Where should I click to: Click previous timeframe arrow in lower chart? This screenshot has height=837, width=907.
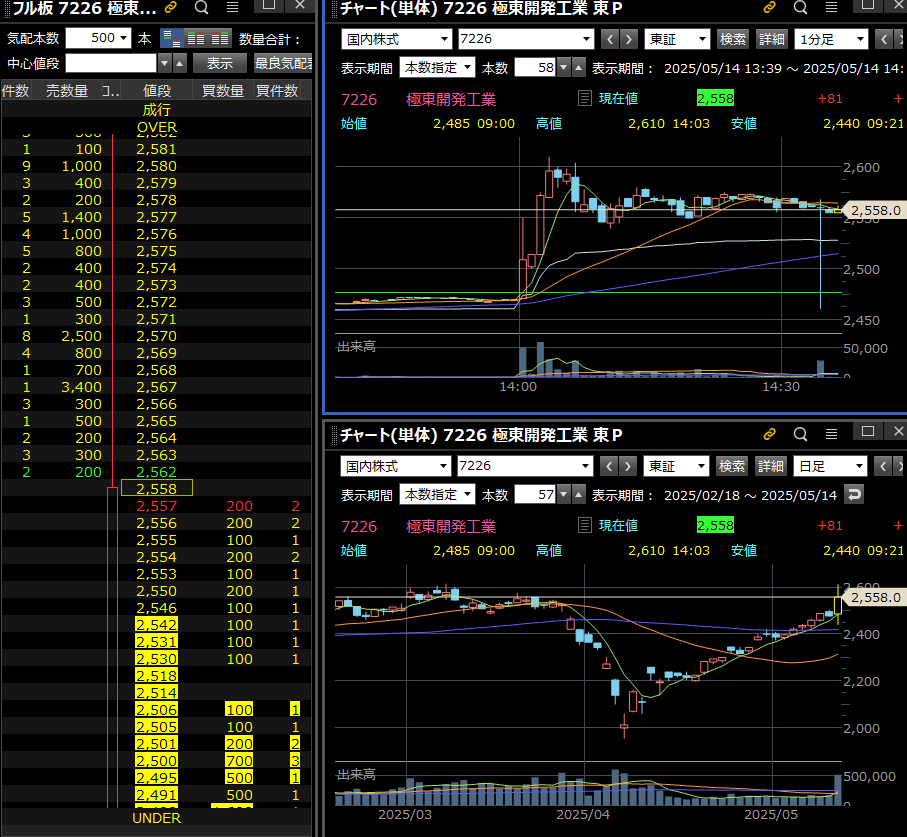[x=883, y=466]
